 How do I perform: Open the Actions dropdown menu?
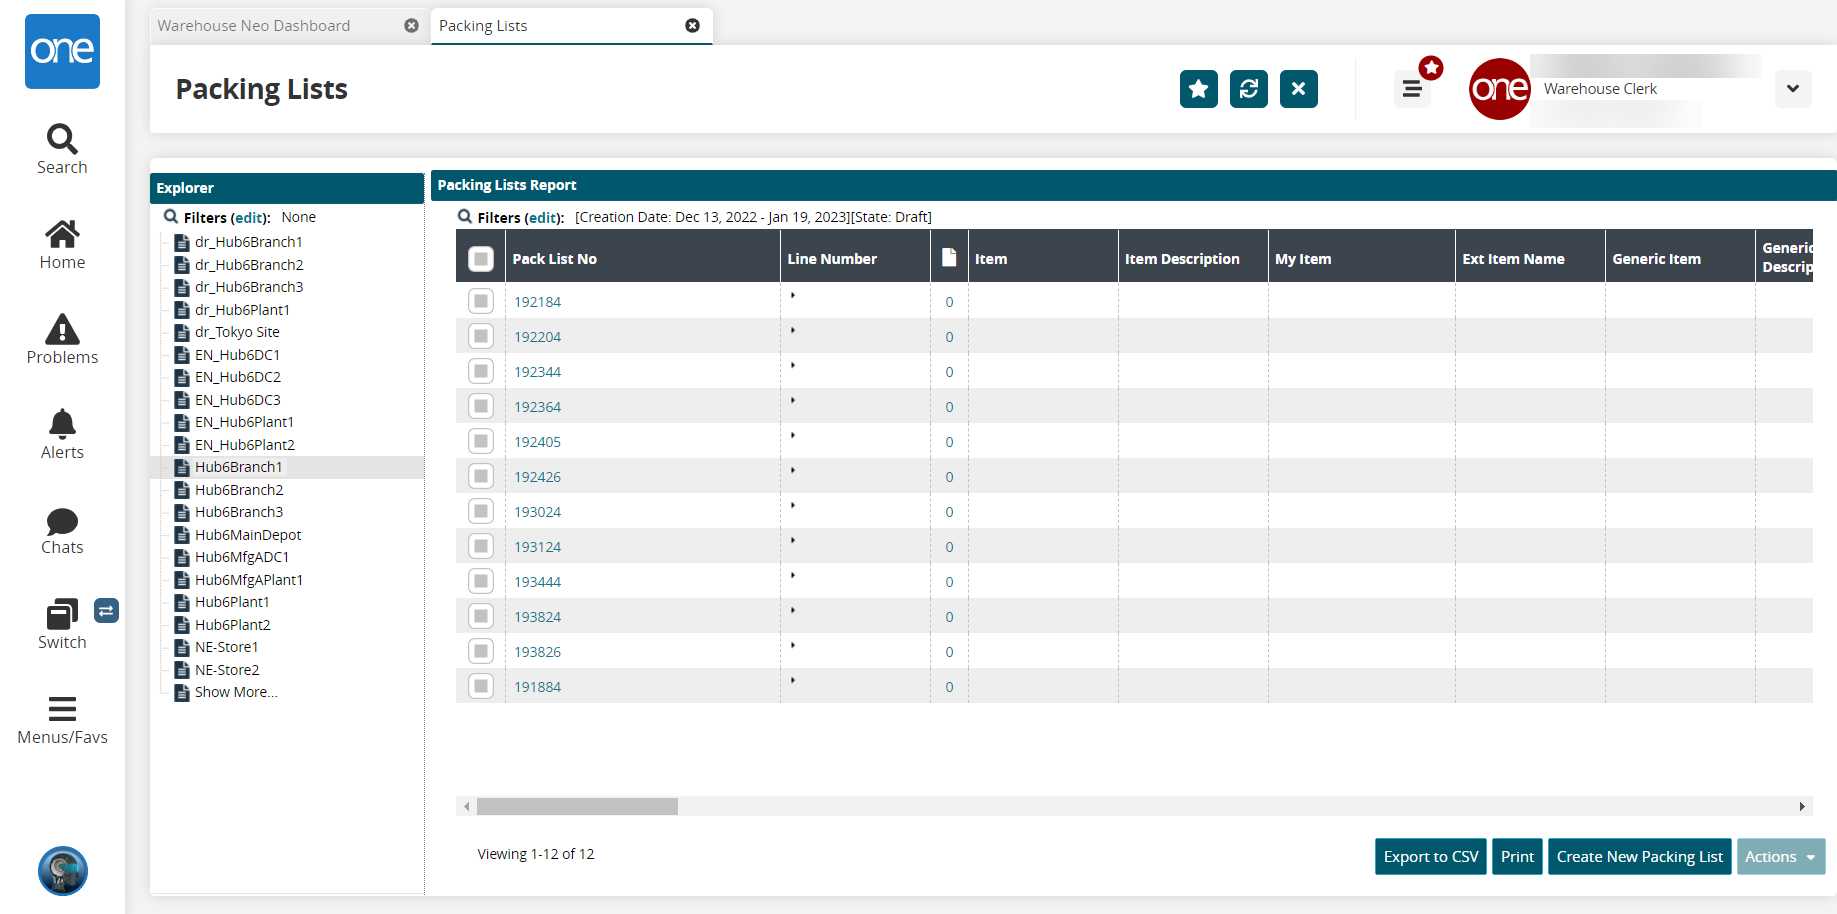1780,857
